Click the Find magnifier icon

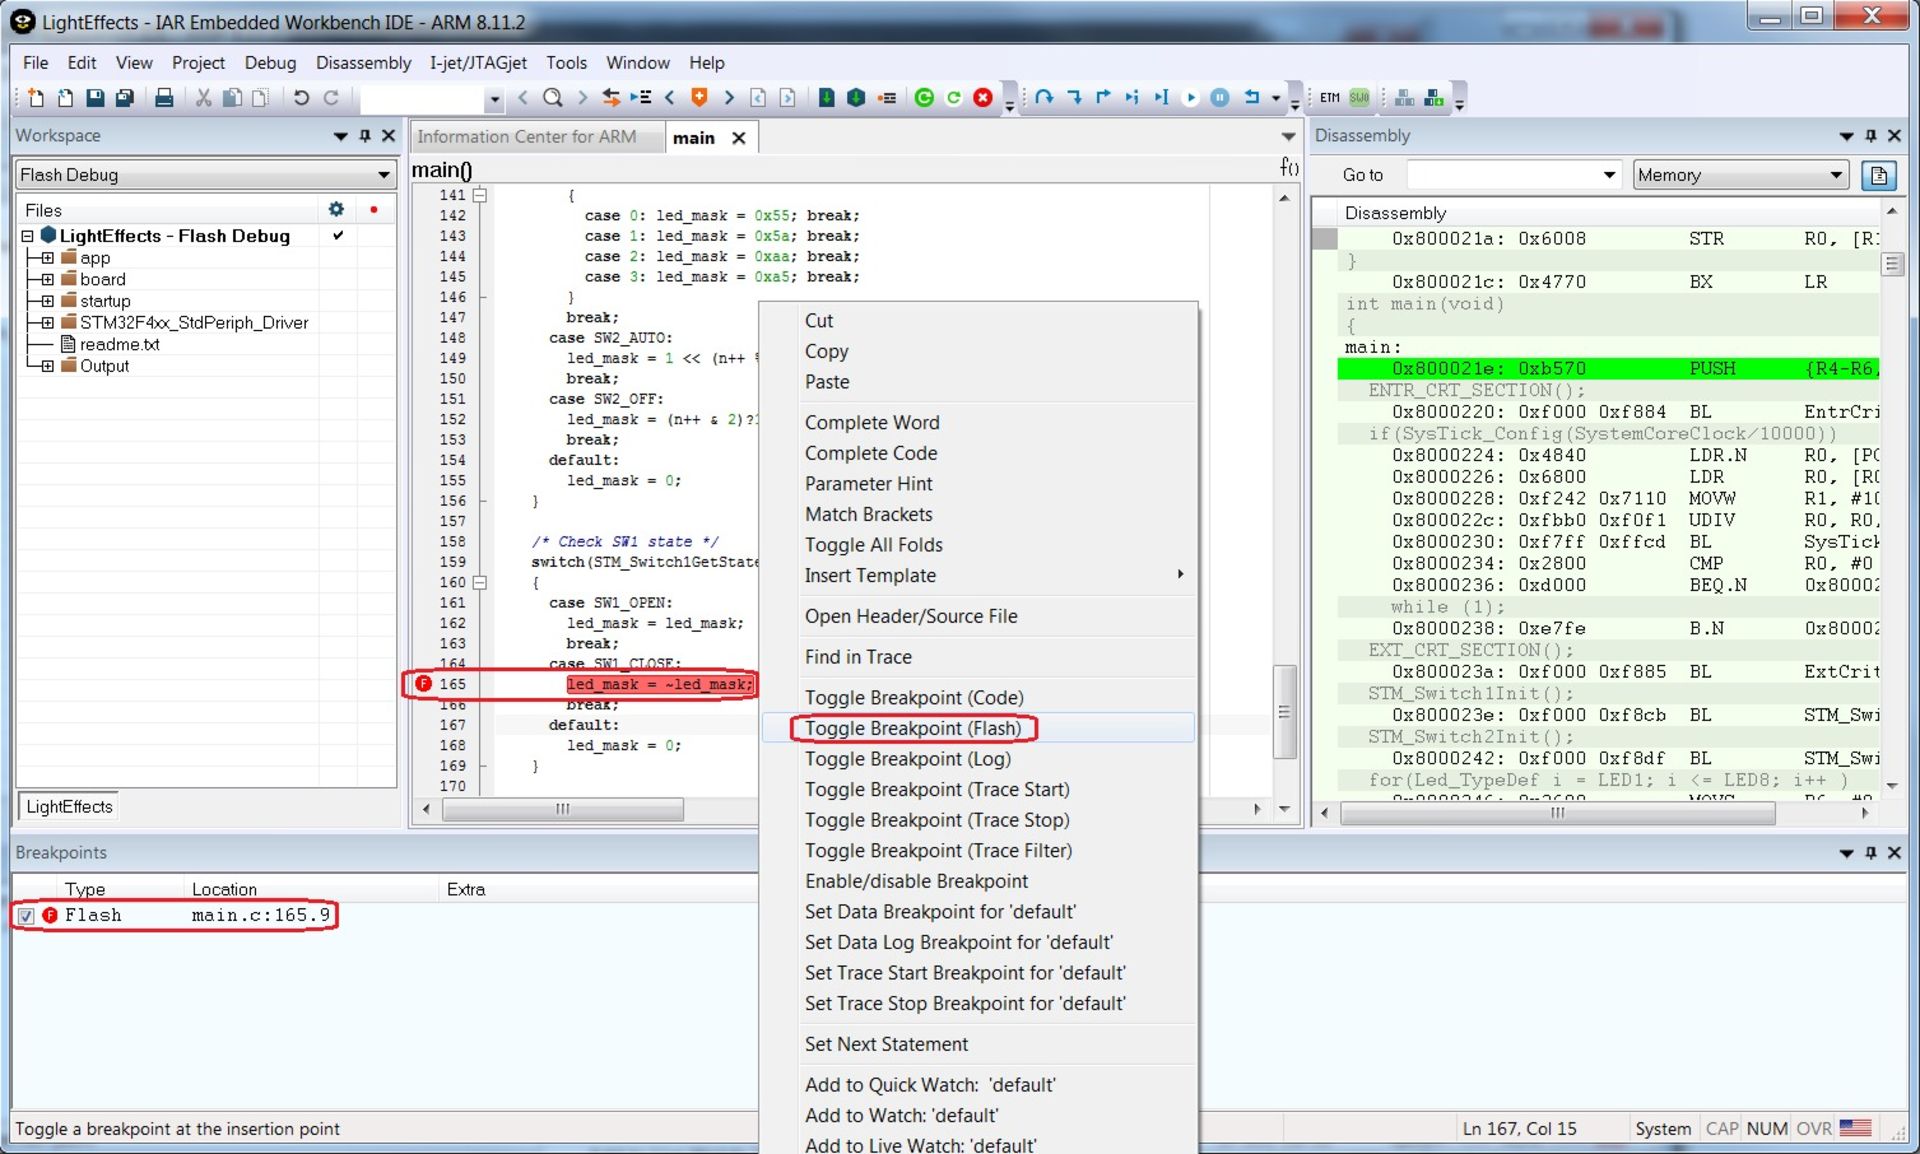tap(552, 97)
